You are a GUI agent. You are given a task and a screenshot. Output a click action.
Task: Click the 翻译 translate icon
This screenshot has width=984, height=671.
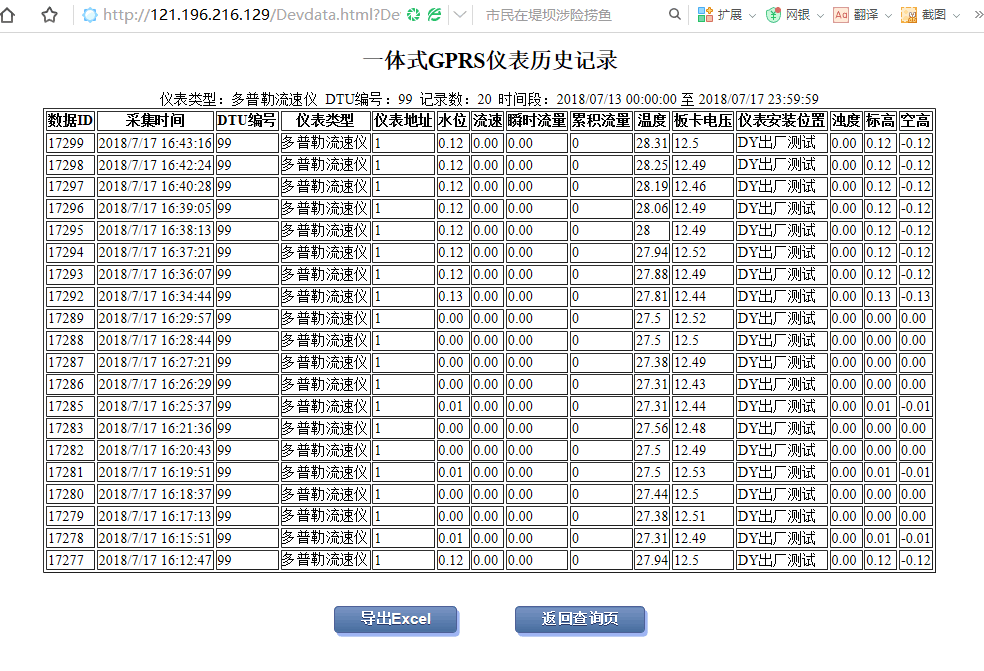tap(841, 15)
